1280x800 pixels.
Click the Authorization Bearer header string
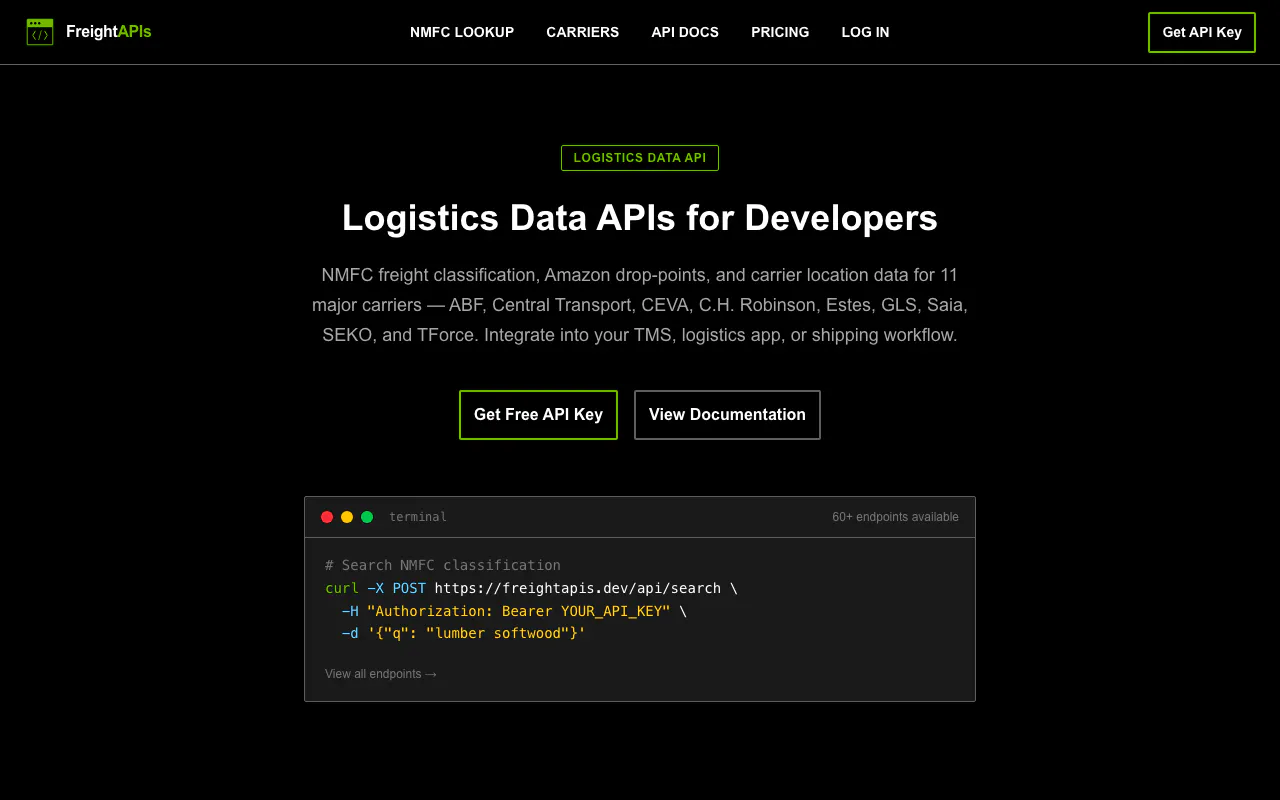[x=519, y=611]
